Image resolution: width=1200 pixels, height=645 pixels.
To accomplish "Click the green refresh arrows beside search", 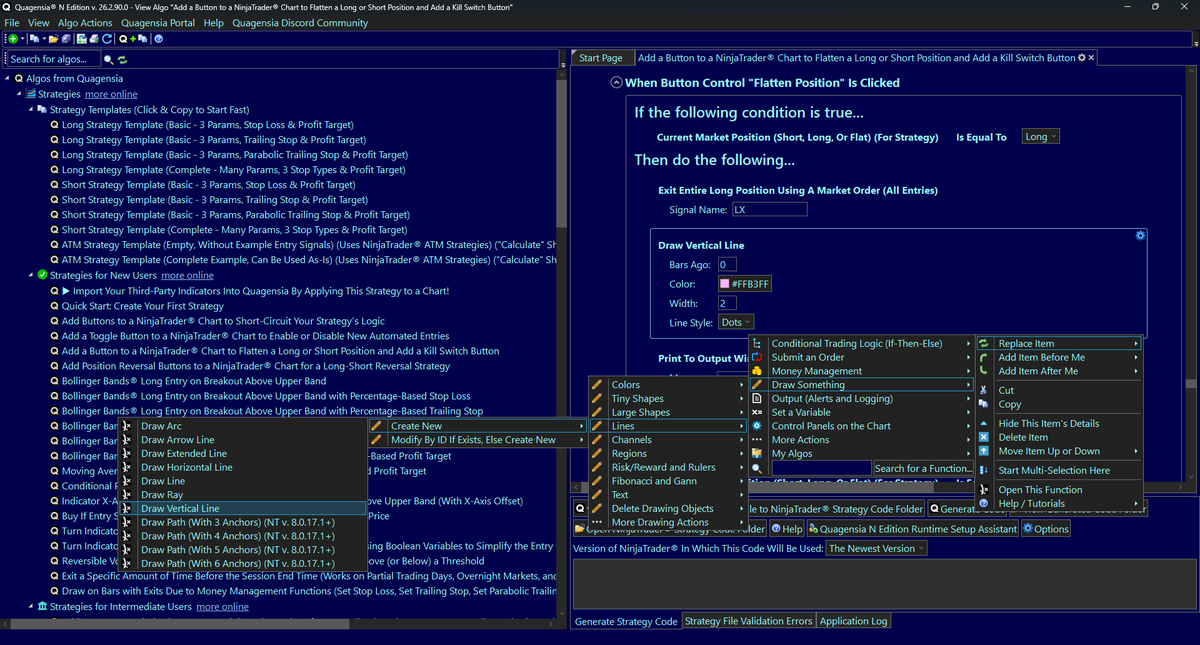I will [x=122, y=59].
